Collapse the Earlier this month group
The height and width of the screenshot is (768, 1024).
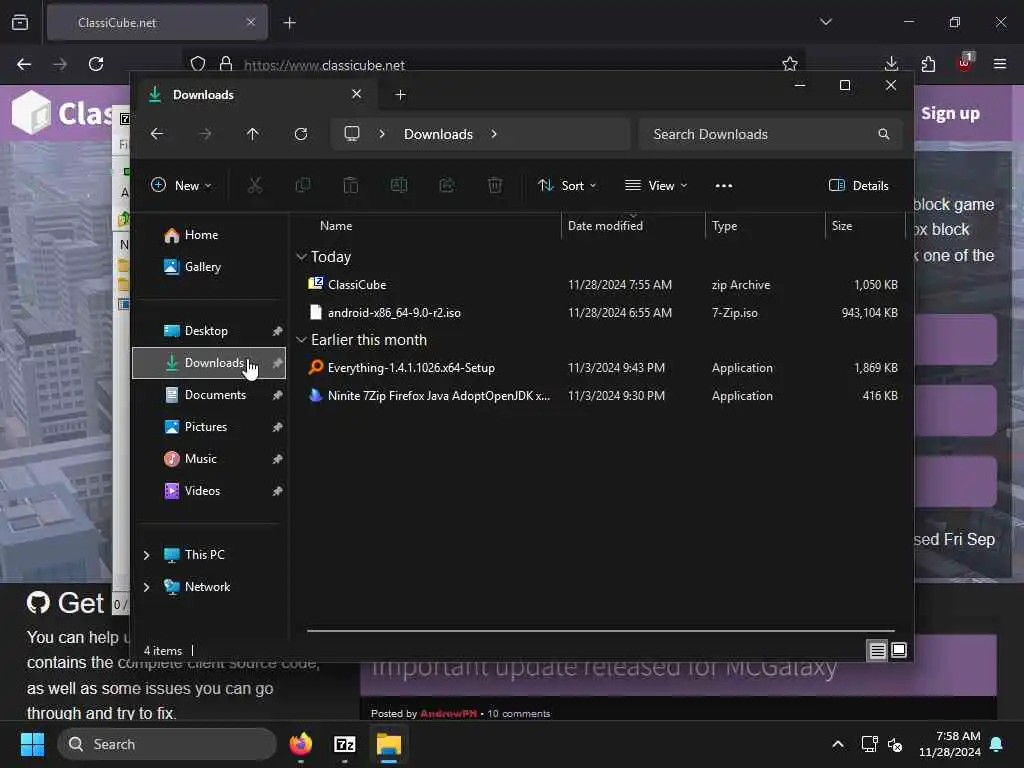(x=301, y=340)
